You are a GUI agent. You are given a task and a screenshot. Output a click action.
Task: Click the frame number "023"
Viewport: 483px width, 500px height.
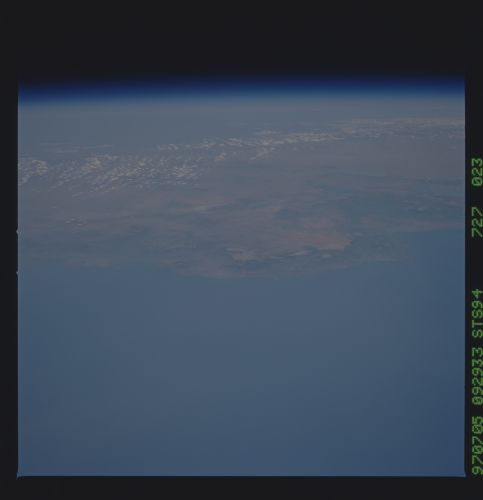point(477,172)
